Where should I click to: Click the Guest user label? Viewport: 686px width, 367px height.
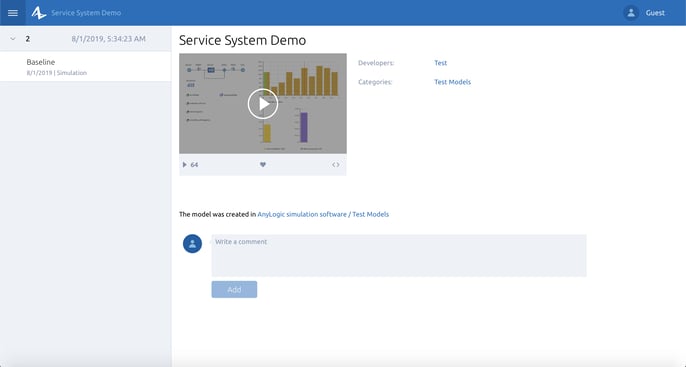[x=655, y=13]
